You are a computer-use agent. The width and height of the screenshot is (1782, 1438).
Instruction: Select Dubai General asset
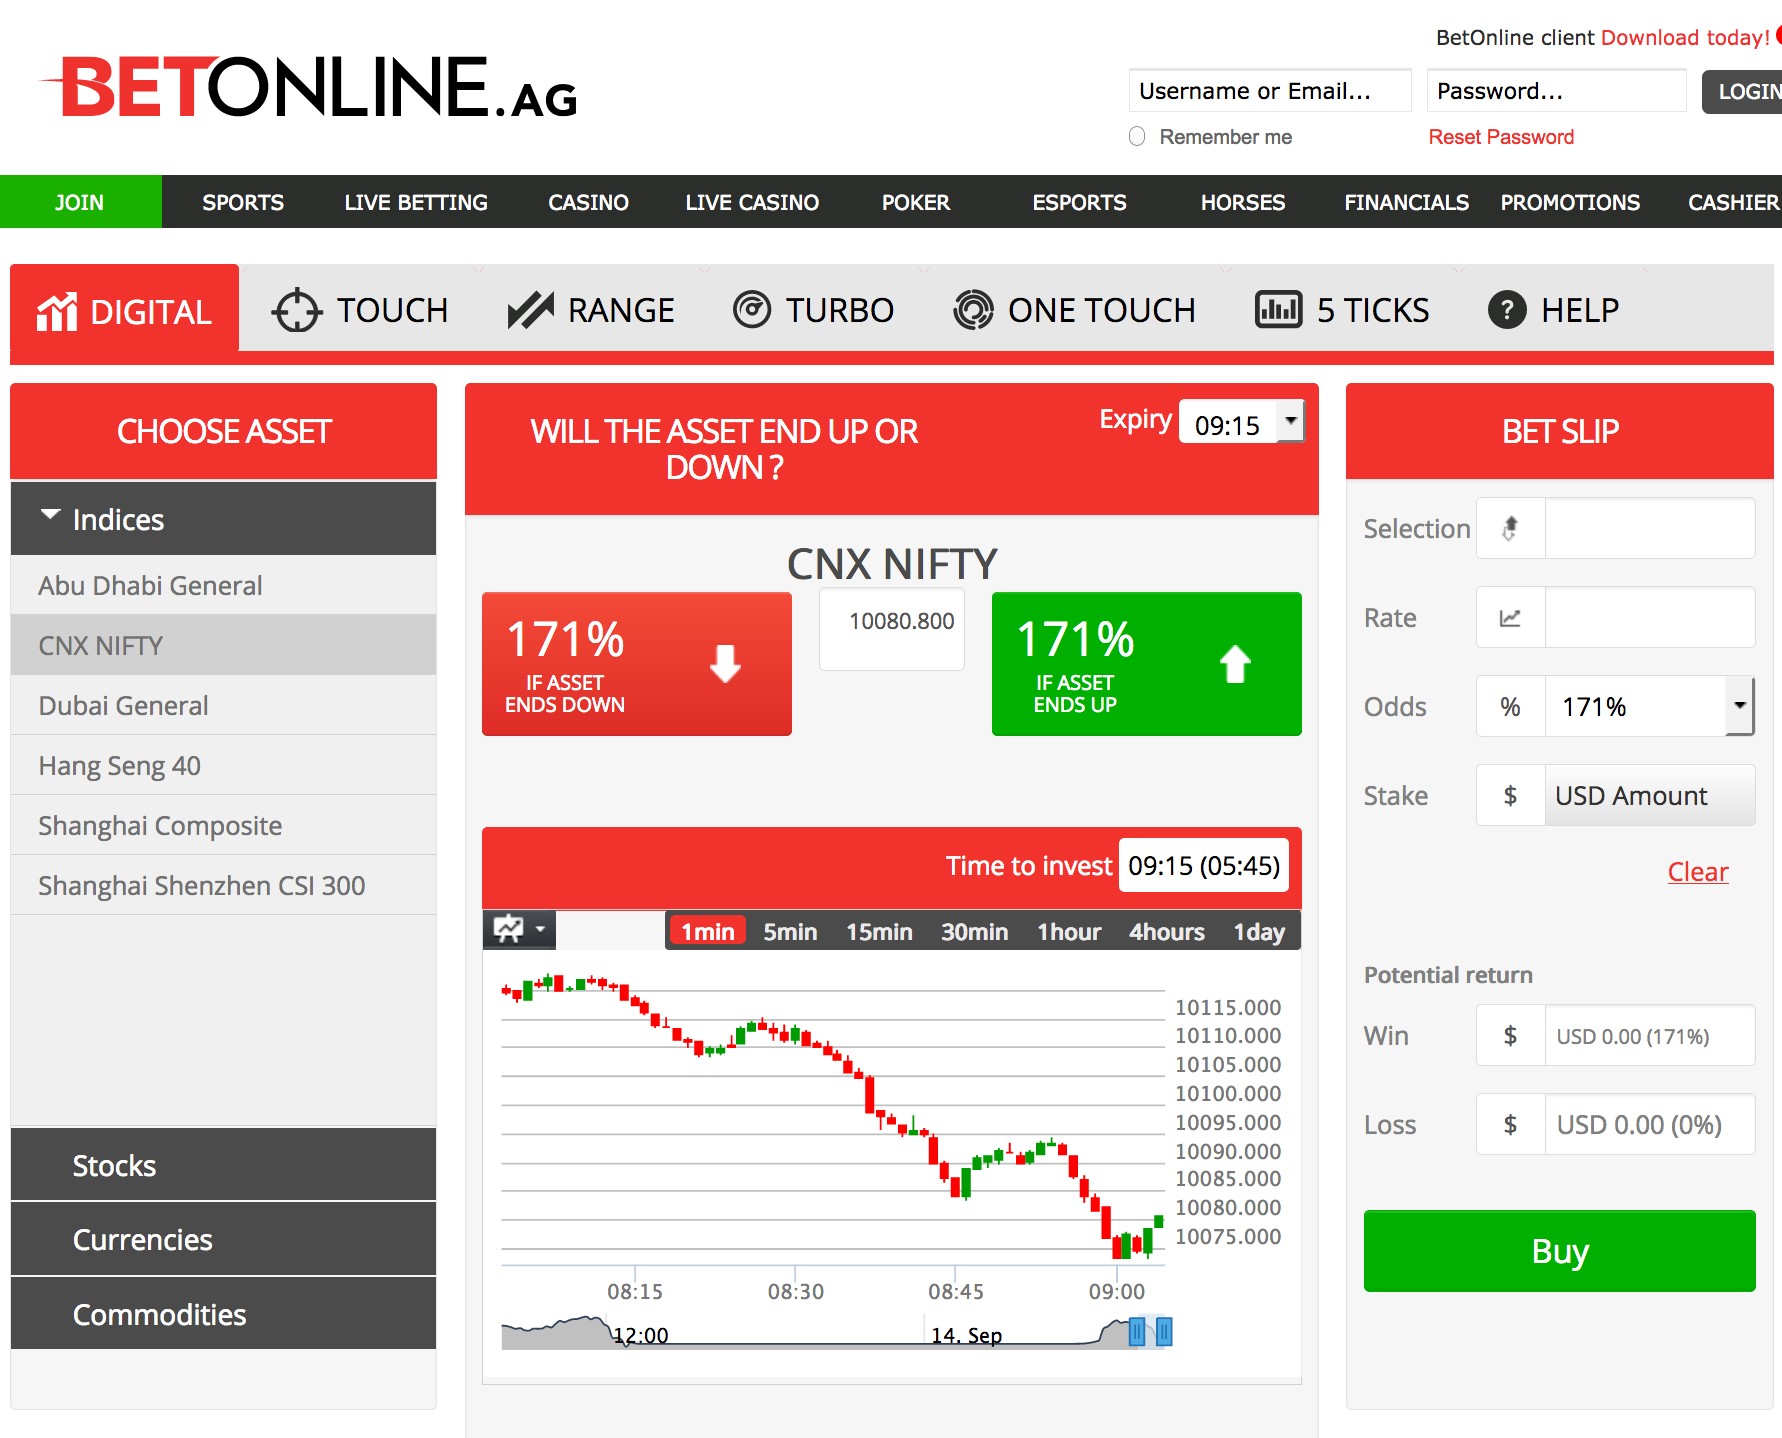coord(223,705)
